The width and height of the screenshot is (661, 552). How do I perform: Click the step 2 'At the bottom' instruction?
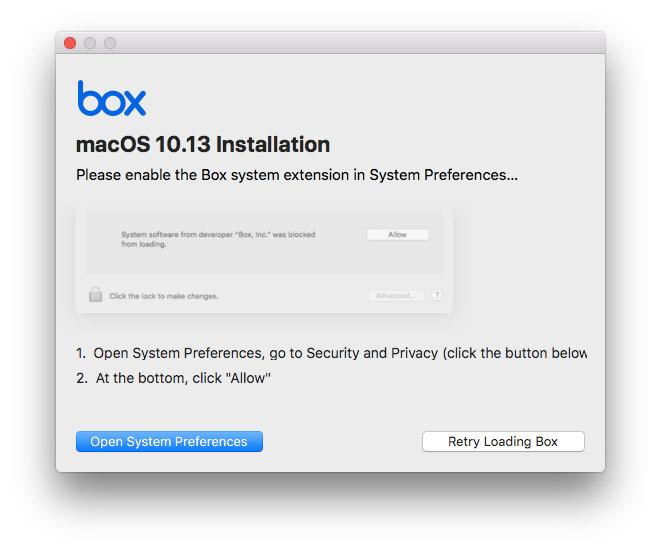coord(183,378)
